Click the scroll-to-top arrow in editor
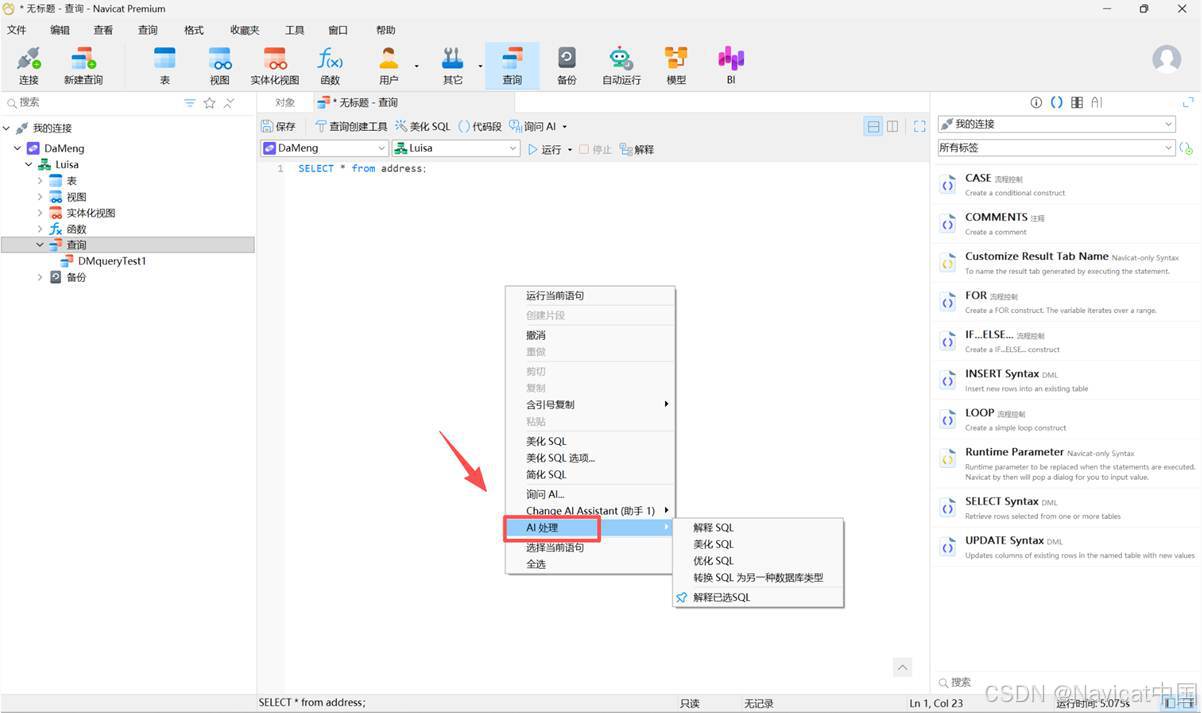1202x713 pixels. tap(902, 667)
